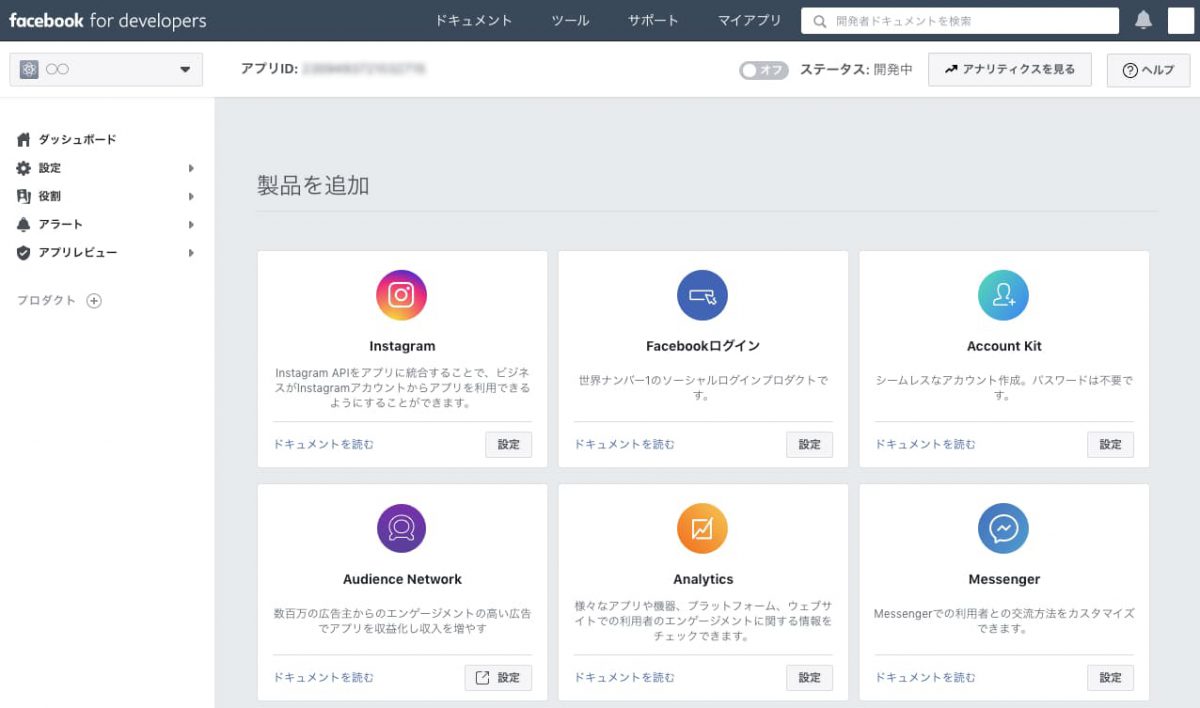Image resolution: width=1200 pixels, height=708 pixels.
Task: Open the マイアプリ menu
Action: [749, 20]
